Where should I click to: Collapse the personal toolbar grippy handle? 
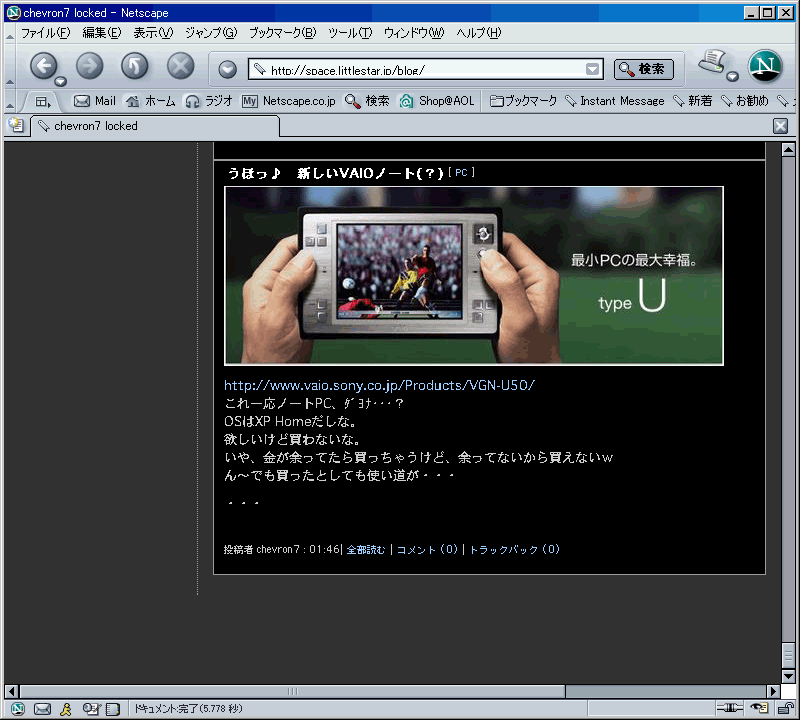pyautogui.click(x=10, y=102)
